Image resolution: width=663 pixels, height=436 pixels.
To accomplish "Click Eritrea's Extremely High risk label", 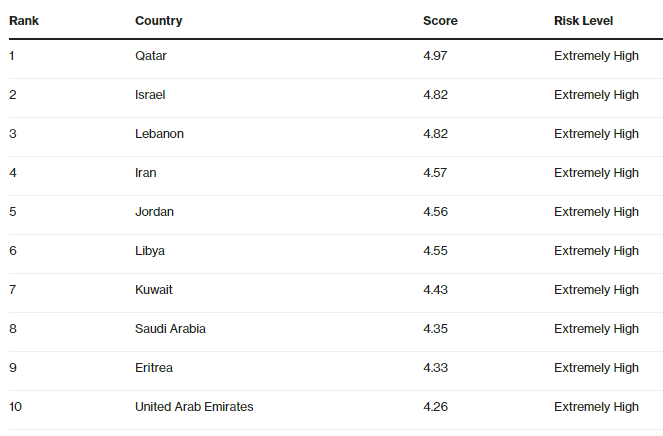I will coord(596,367).
